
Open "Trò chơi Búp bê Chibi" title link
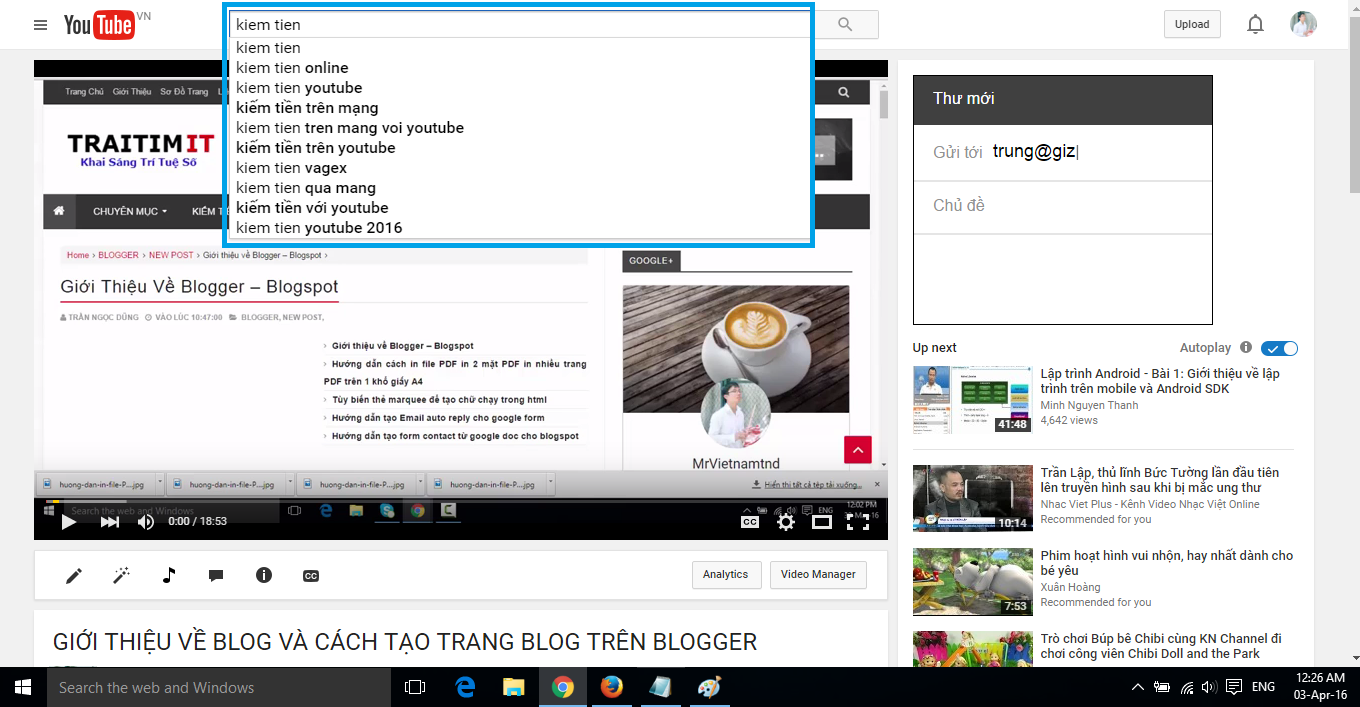(1161, 646)
